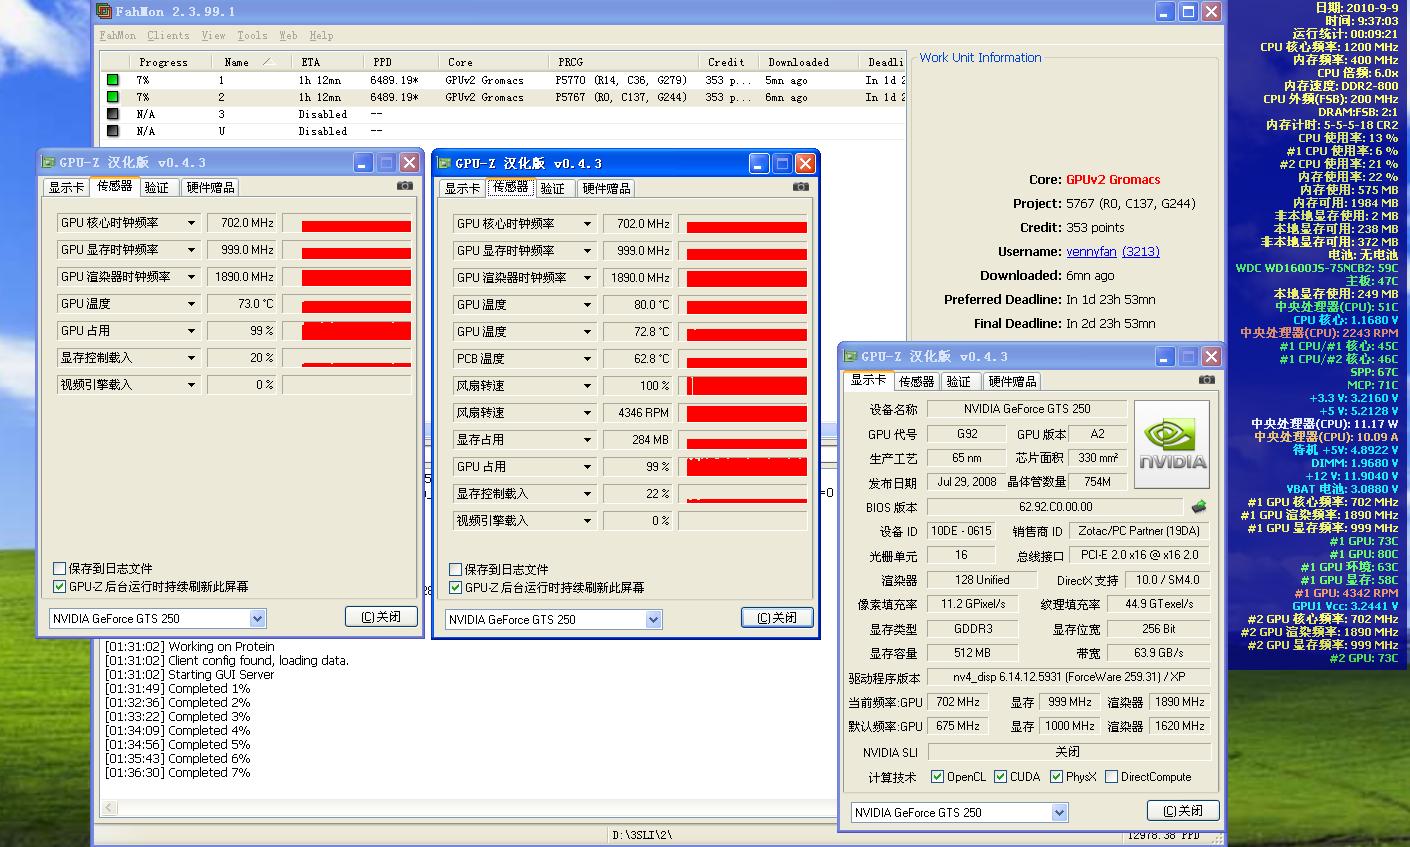Click the BIOS save chip icon in GPU-Z

click(x=1199, y=507)
